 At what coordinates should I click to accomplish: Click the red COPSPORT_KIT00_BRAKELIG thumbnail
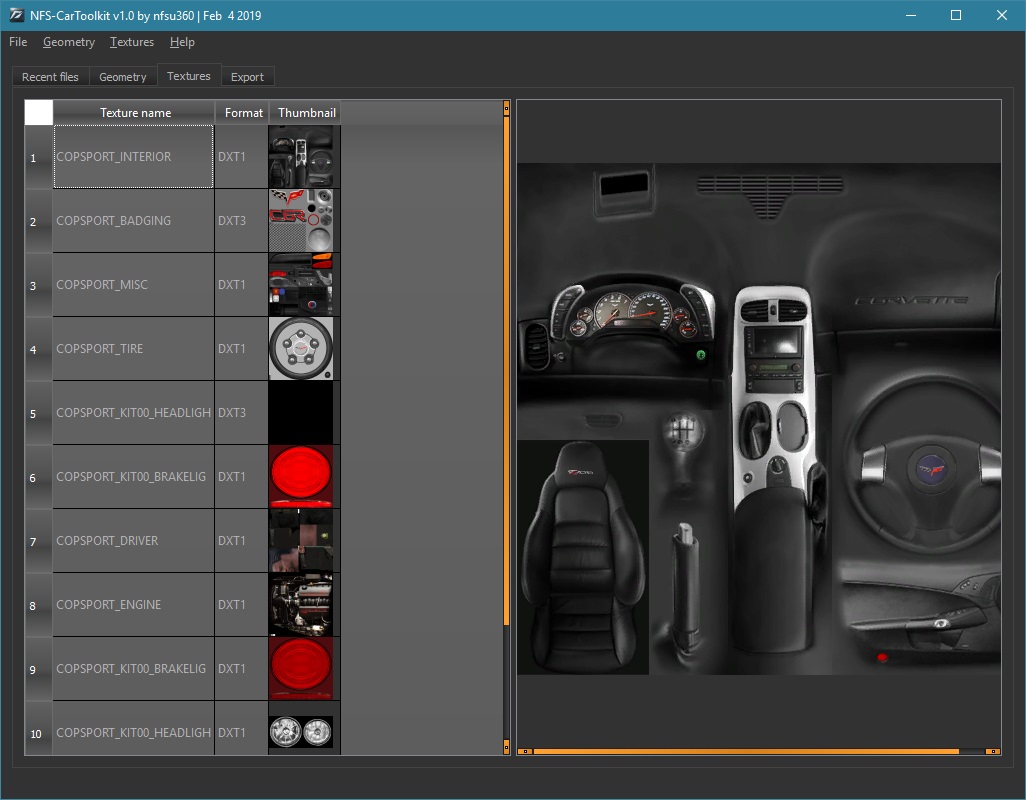click(x=303, y=476)
